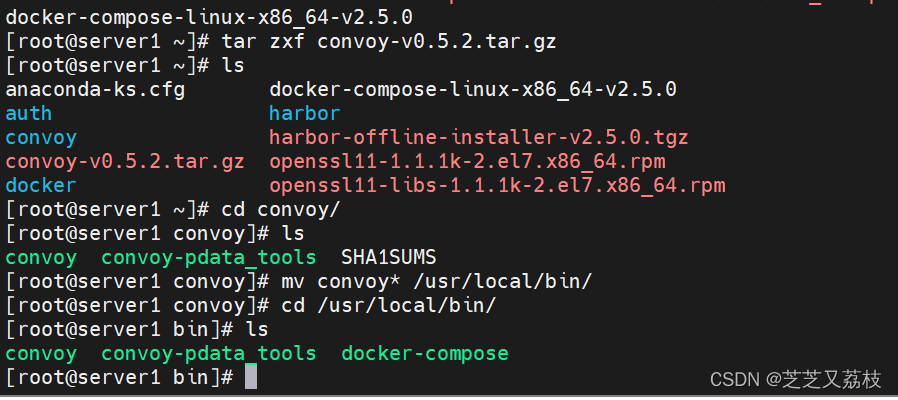Click the white 'SHA1SUMS' file name
Screen dimensions: 898x400
[x=389, y=258]
